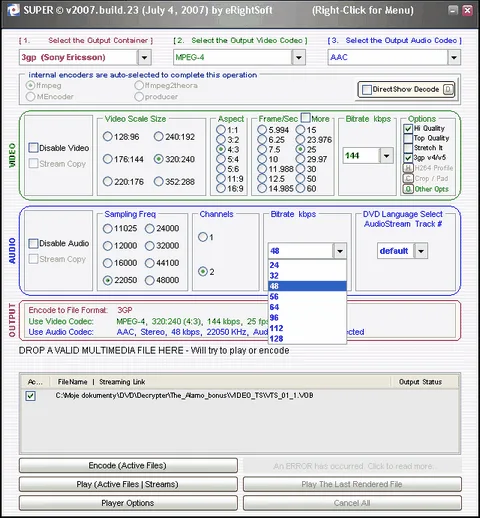Select video scale size 220:176

(x=107, y=182)
